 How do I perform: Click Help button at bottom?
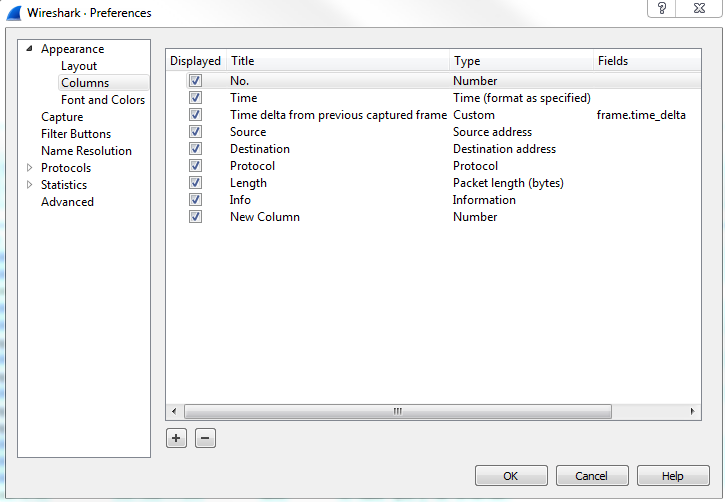673,476
